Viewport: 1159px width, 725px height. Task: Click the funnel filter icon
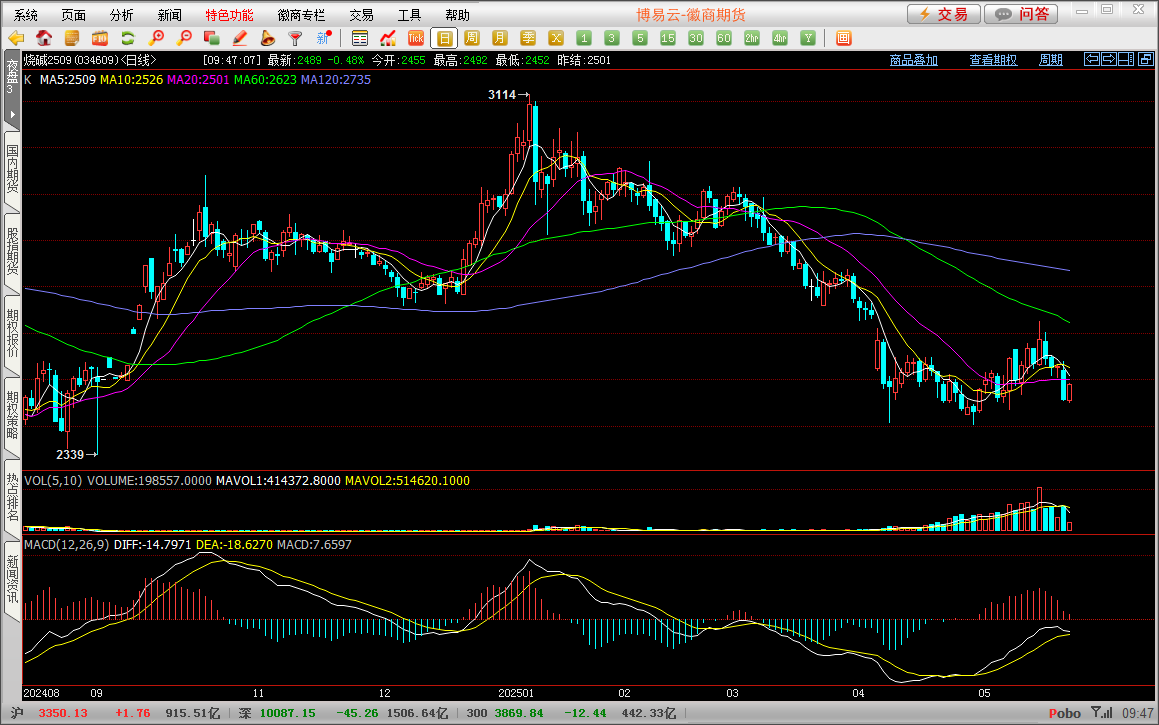[294, 38]
